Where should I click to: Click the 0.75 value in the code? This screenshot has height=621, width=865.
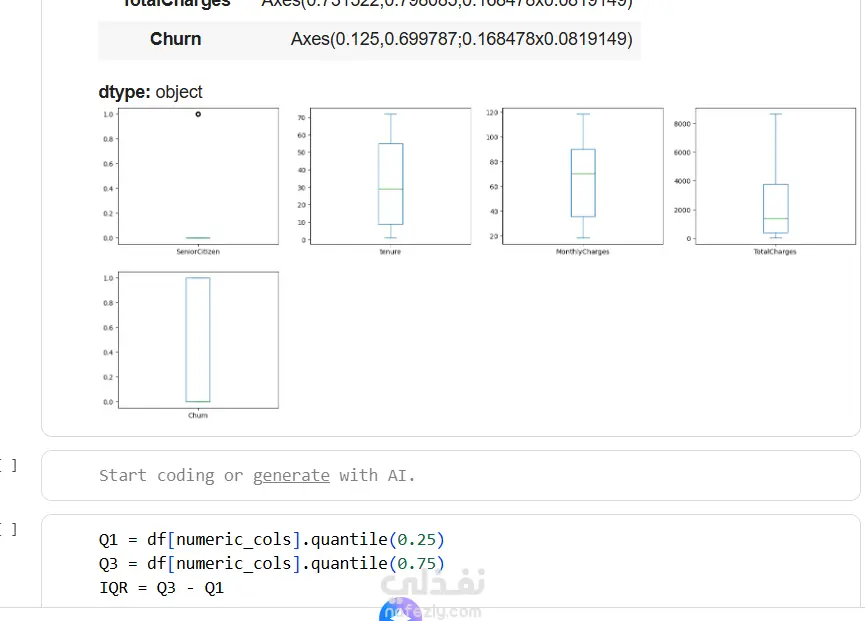(416, 564)
